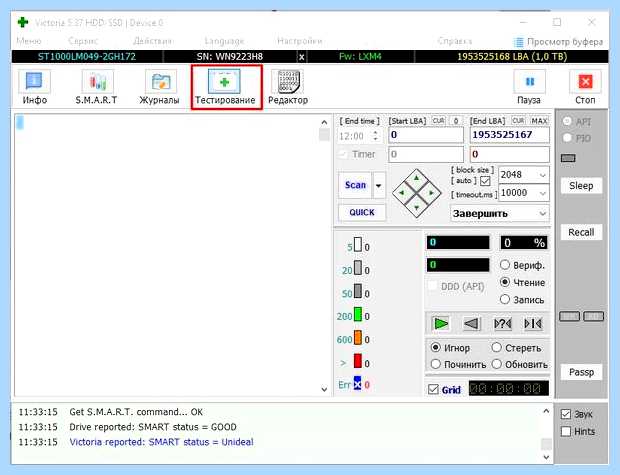
Task: Click the Scan button
Action: tap(355, 185)
